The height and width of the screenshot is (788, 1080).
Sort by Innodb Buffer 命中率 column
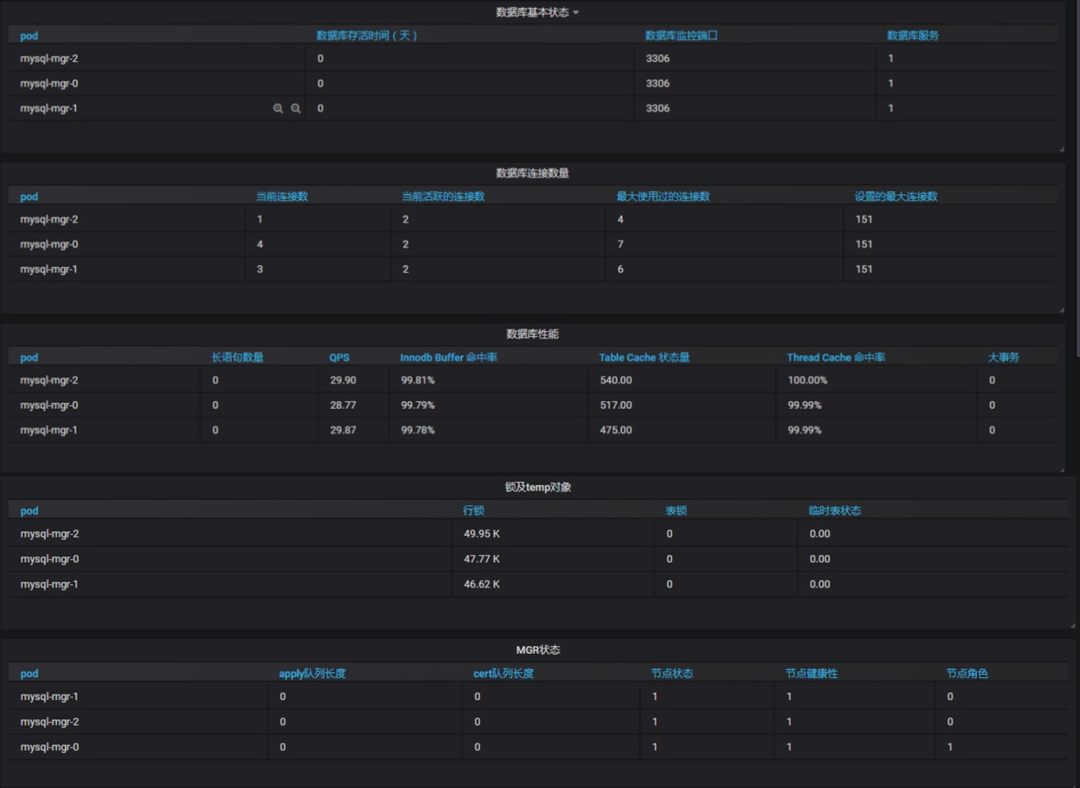click(449, 357)
